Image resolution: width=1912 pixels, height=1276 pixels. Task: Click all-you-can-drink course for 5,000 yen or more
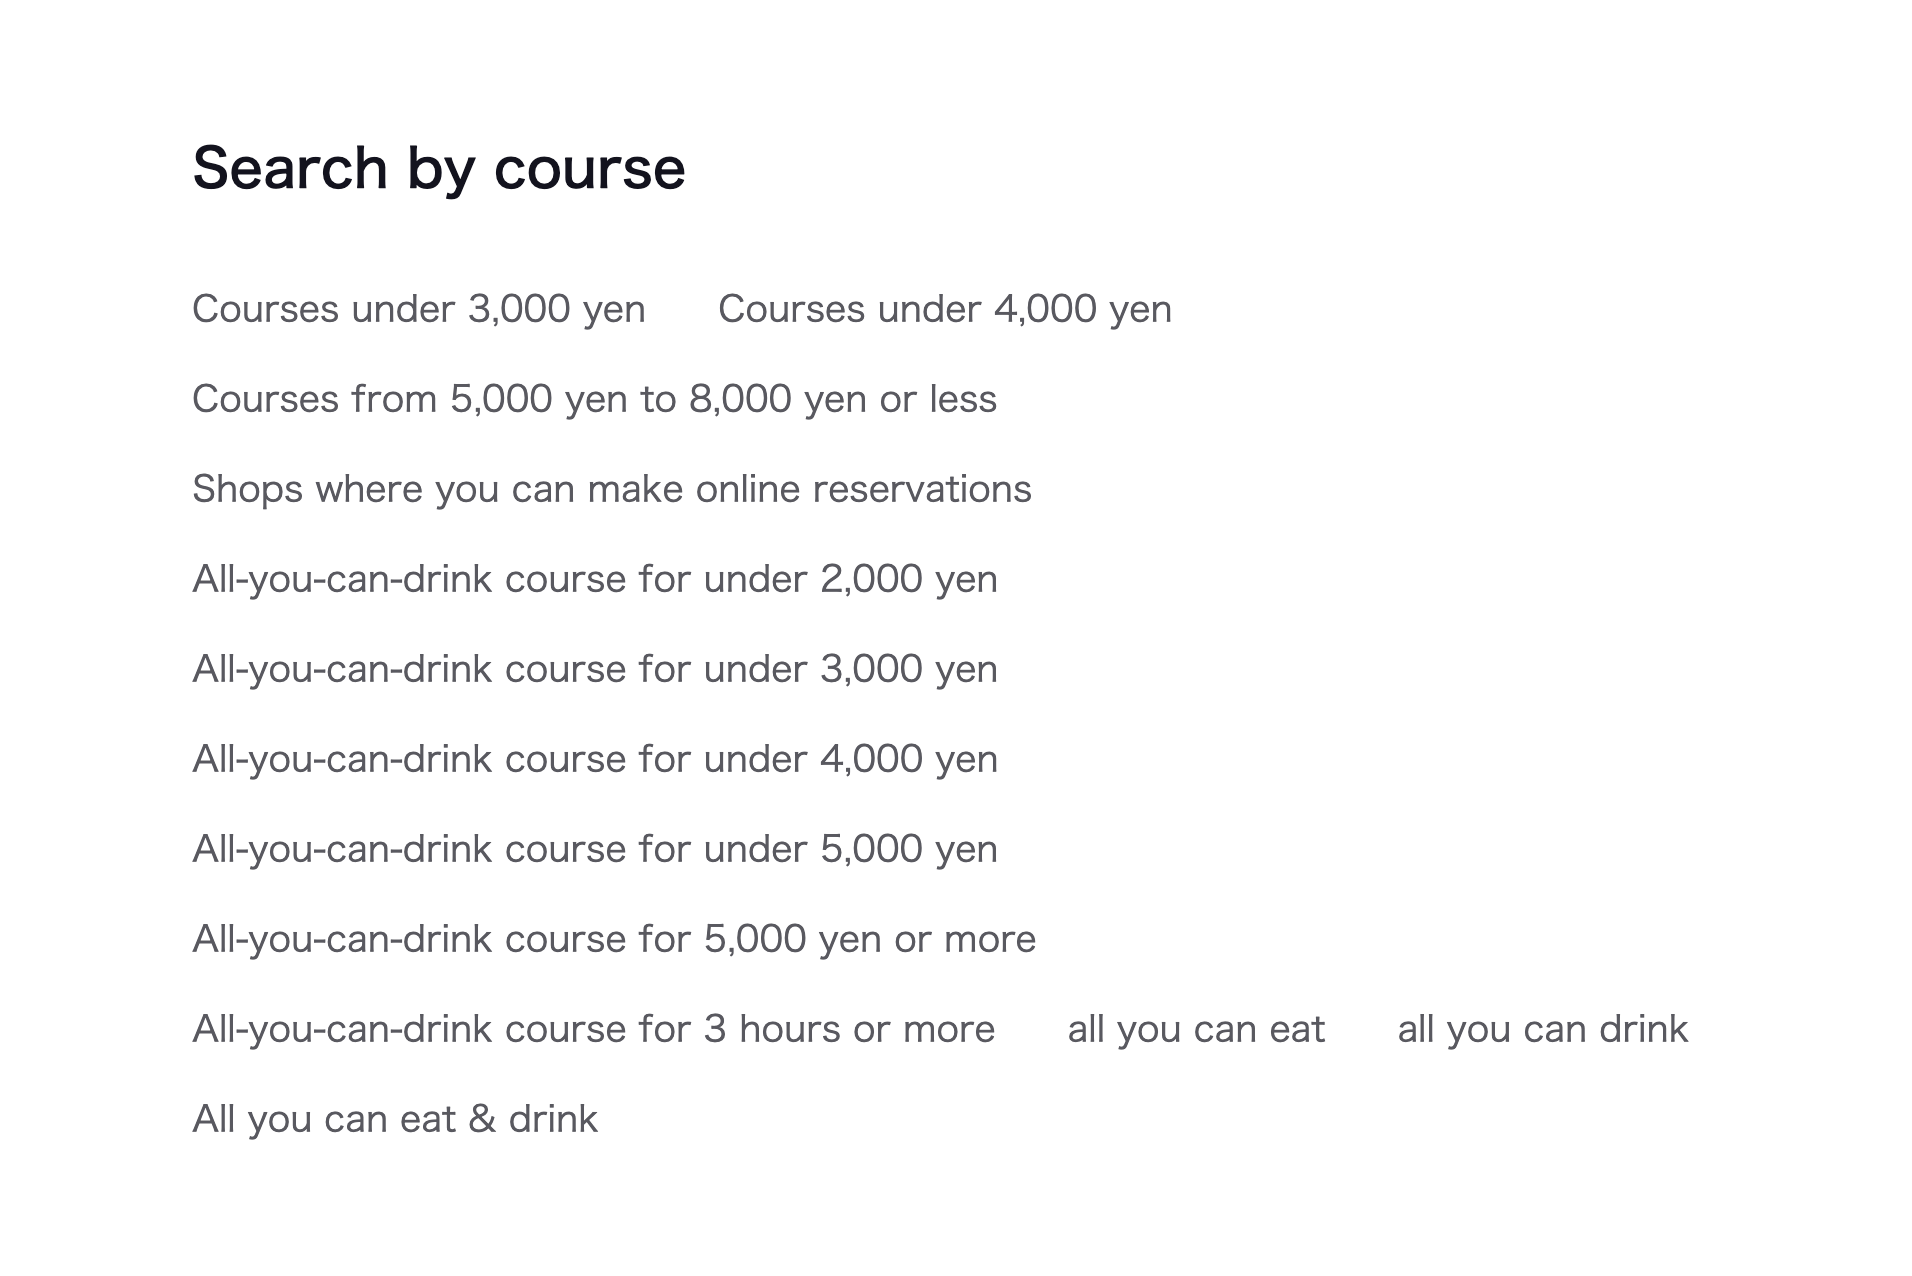pyautogui.click(x=613, y=939)
